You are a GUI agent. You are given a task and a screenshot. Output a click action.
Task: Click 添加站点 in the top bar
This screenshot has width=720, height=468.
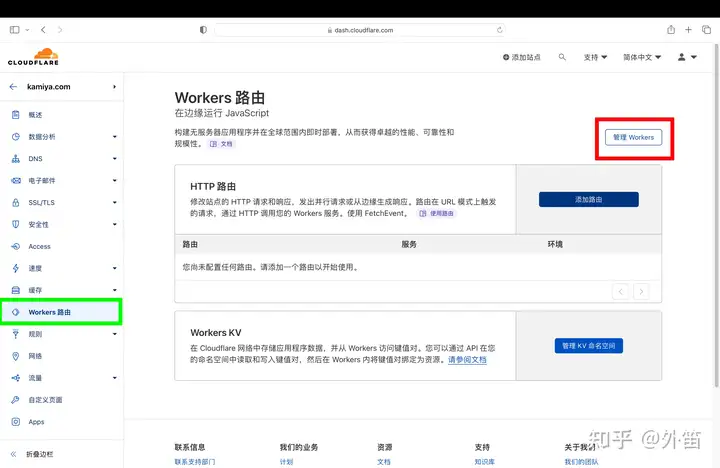[x=522, y=57]
